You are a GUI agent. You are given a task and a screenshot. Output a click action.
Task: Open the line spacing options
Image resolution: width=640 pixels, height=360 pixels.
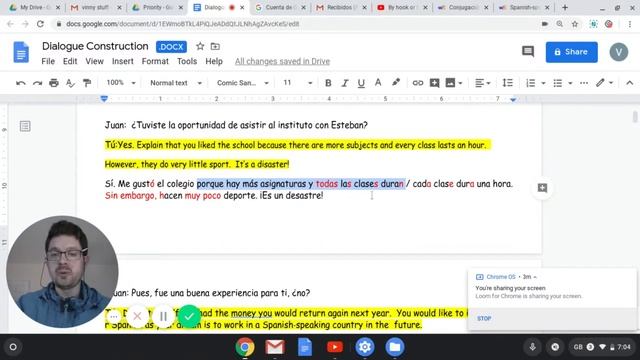click(507, 83)
